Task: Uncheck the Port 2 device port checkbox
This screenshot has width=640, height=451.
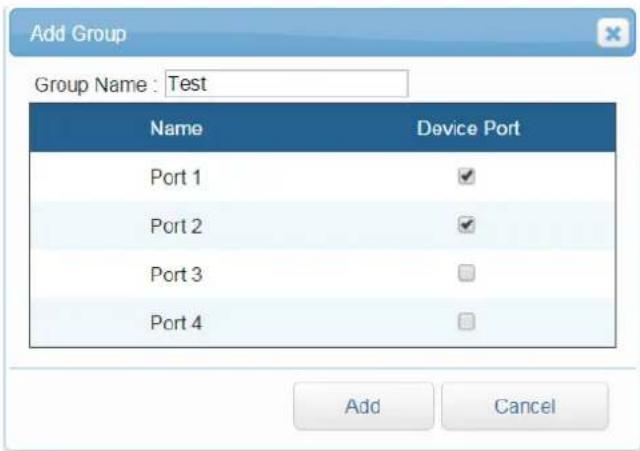Action: tap(466, 225)
